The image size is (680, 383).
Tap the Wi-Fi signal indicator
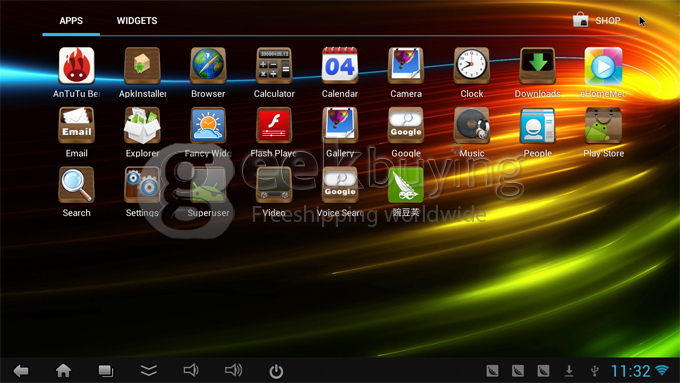click(662, 370)
